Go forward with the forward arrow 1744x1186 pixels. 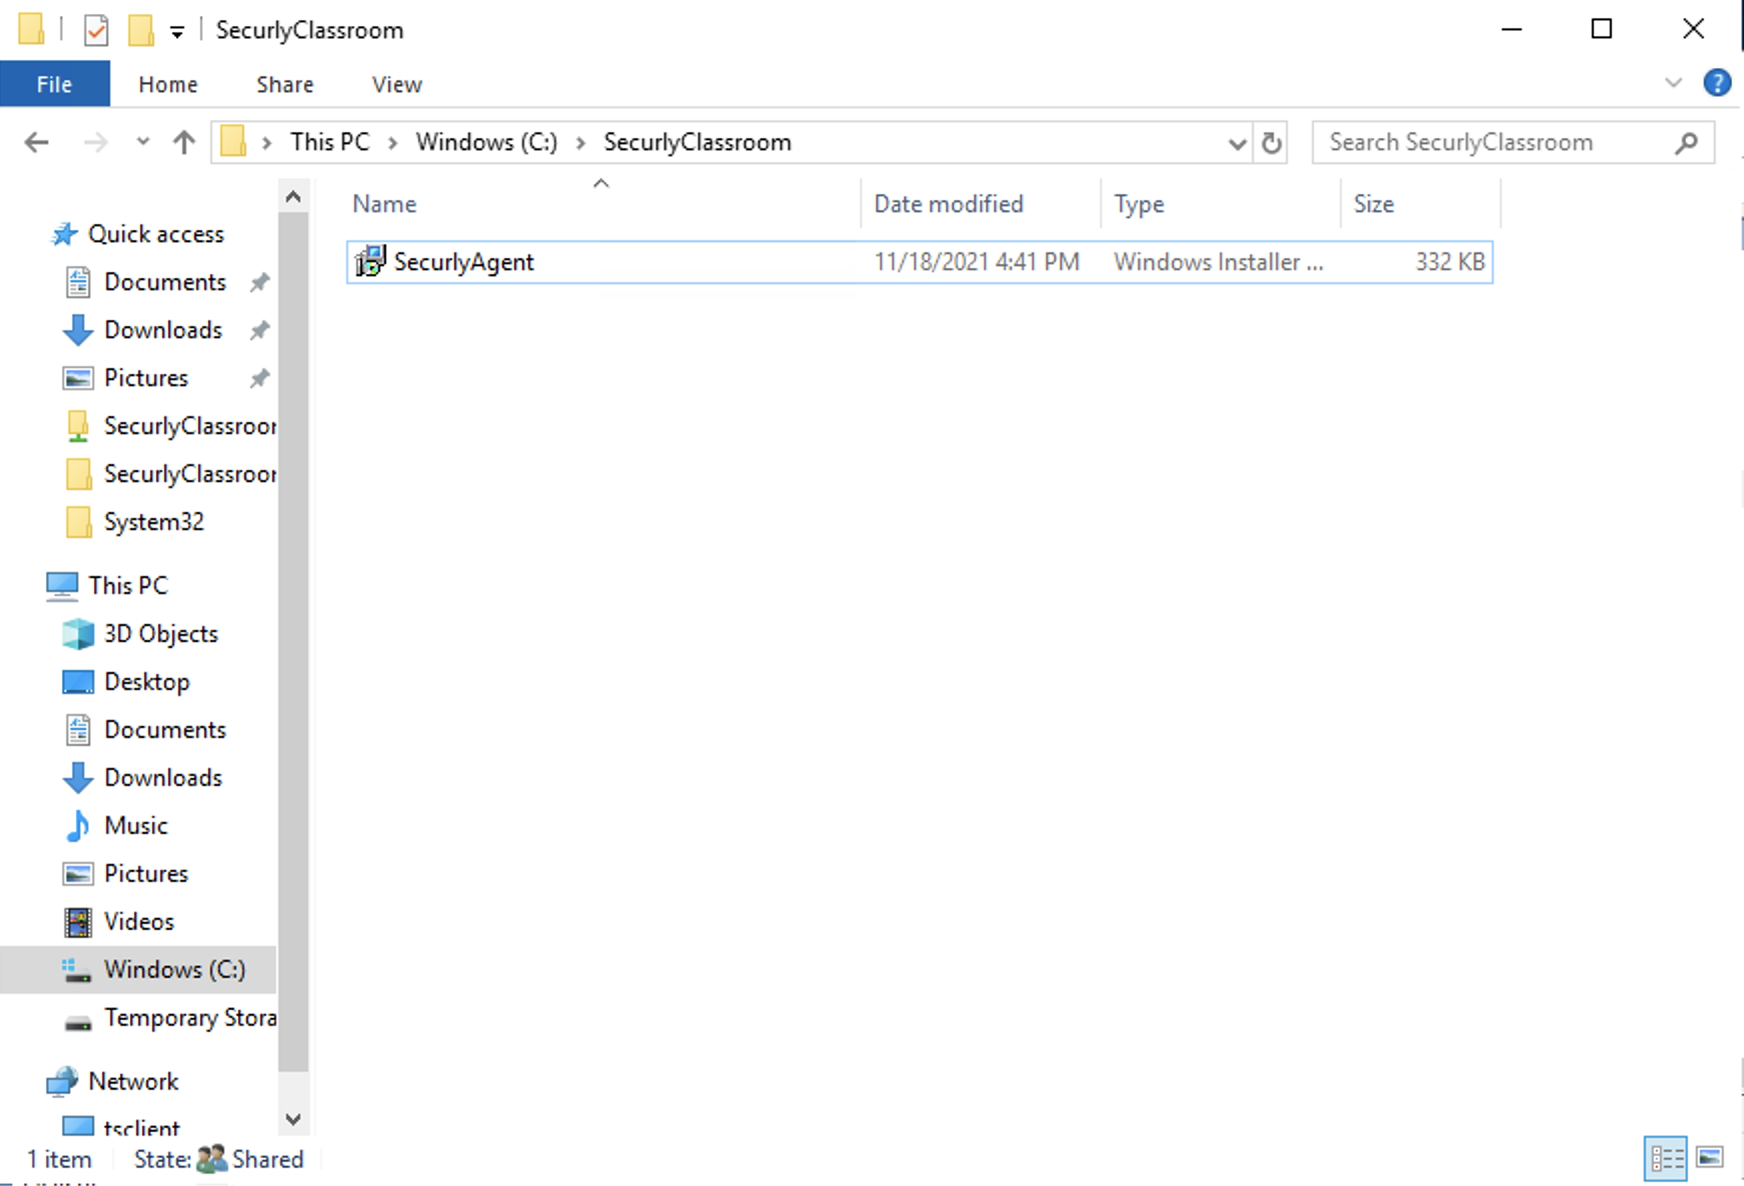95,142
